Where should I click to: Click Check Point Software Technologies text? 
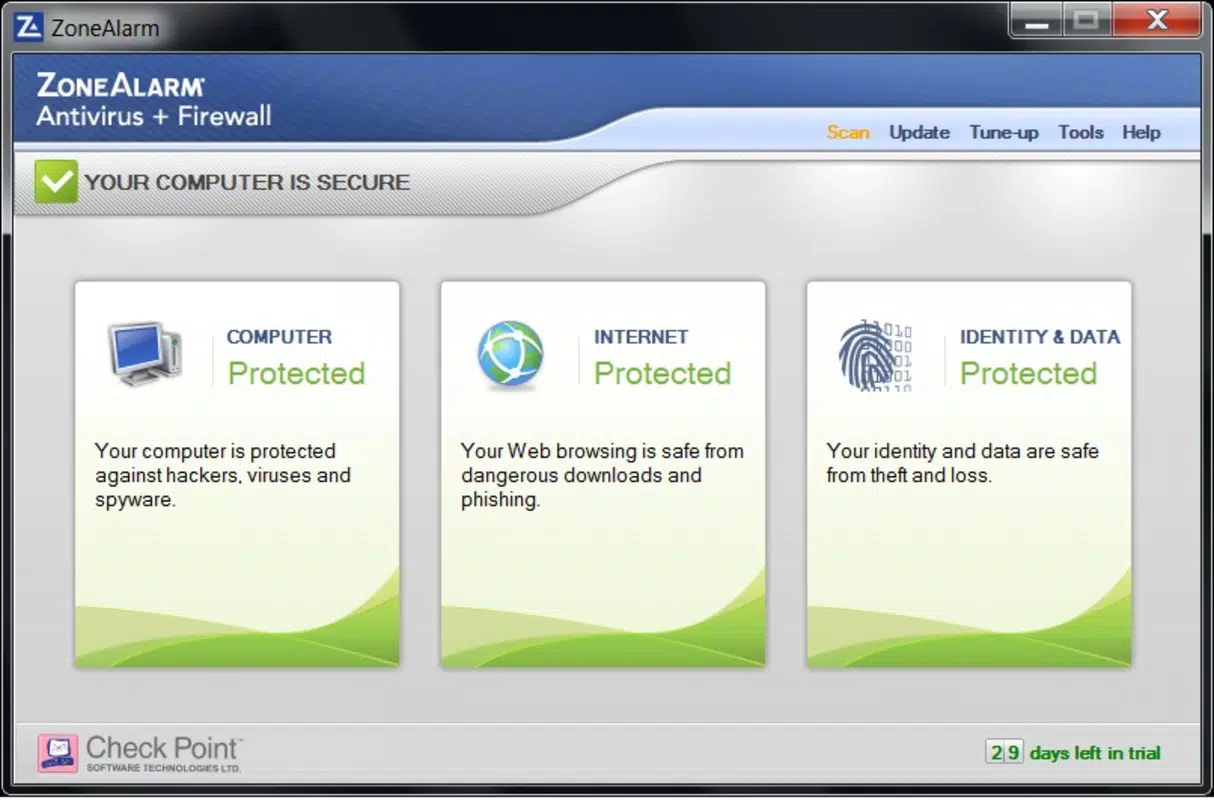coord(163,753)
